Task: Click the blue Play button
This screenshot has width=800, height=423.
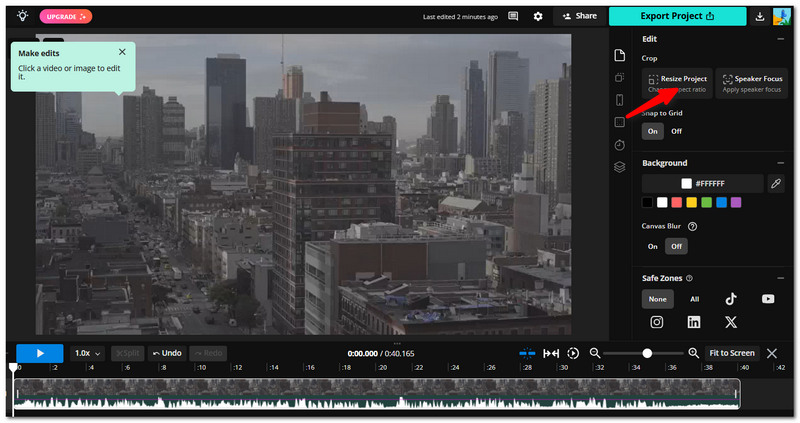Action: 40,353
